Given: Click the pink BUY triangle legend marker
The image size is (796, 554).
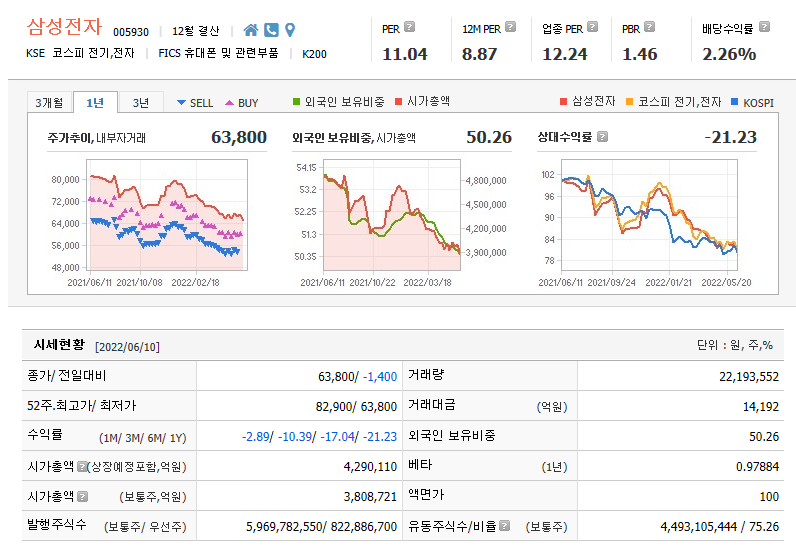Looking at the screenshot, I should [229, 103].
